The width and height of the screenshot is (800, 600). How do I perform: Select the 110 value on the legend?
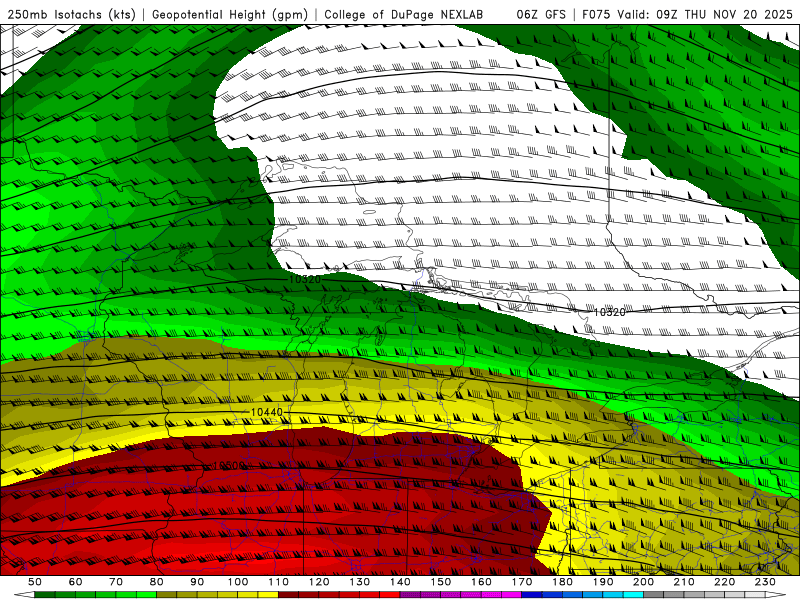pyautogui.click(x=279, y=582)
